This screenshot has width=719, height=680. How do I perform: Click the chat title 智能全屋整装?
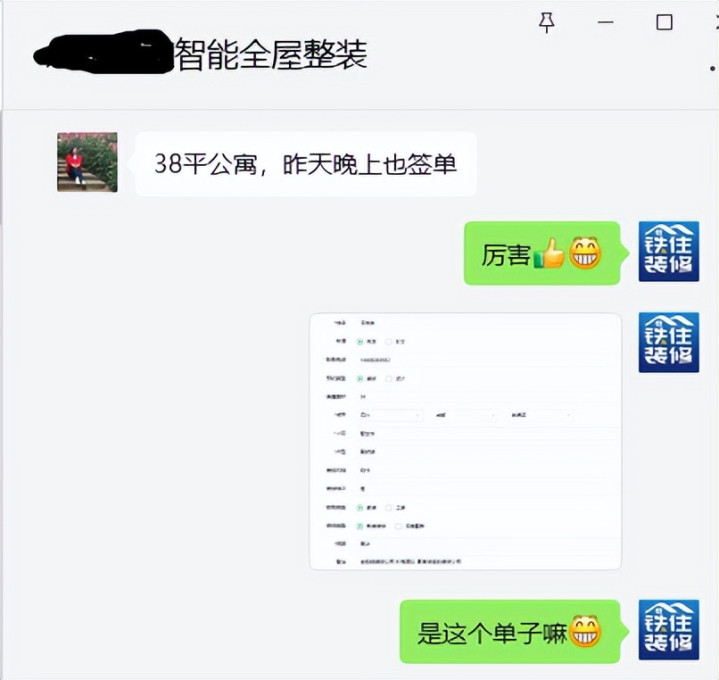tap(271, 55)
